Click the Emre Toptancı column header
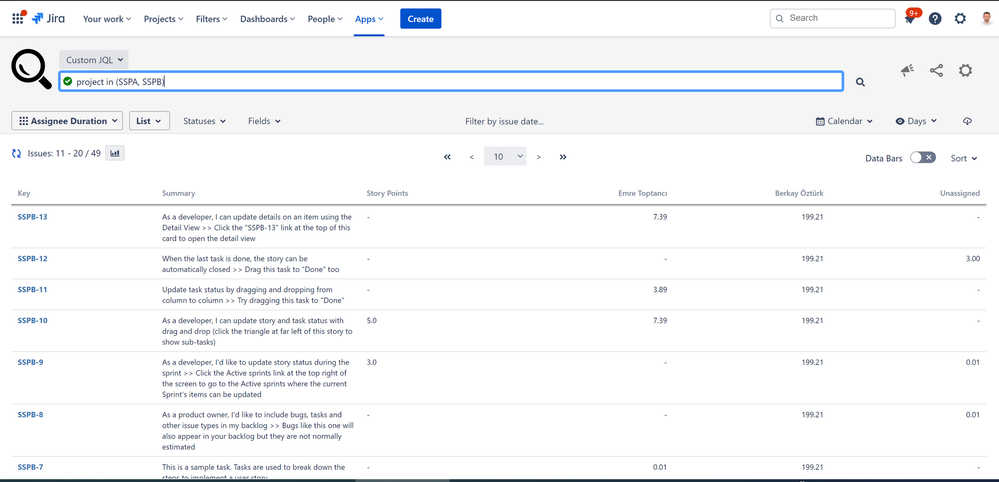This screenshot has height=482, width=999. point(643,194)
